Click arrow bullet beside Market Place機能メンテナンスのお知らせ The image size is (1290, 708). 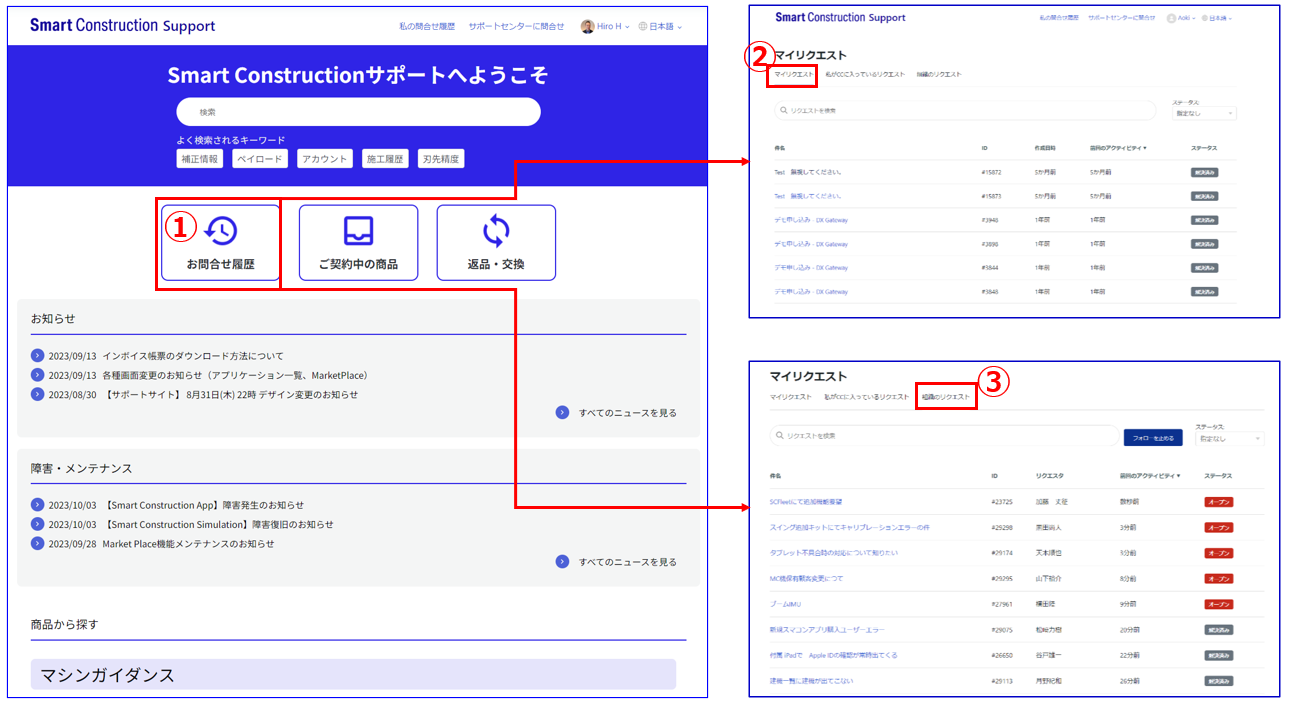tap(38, 544)
